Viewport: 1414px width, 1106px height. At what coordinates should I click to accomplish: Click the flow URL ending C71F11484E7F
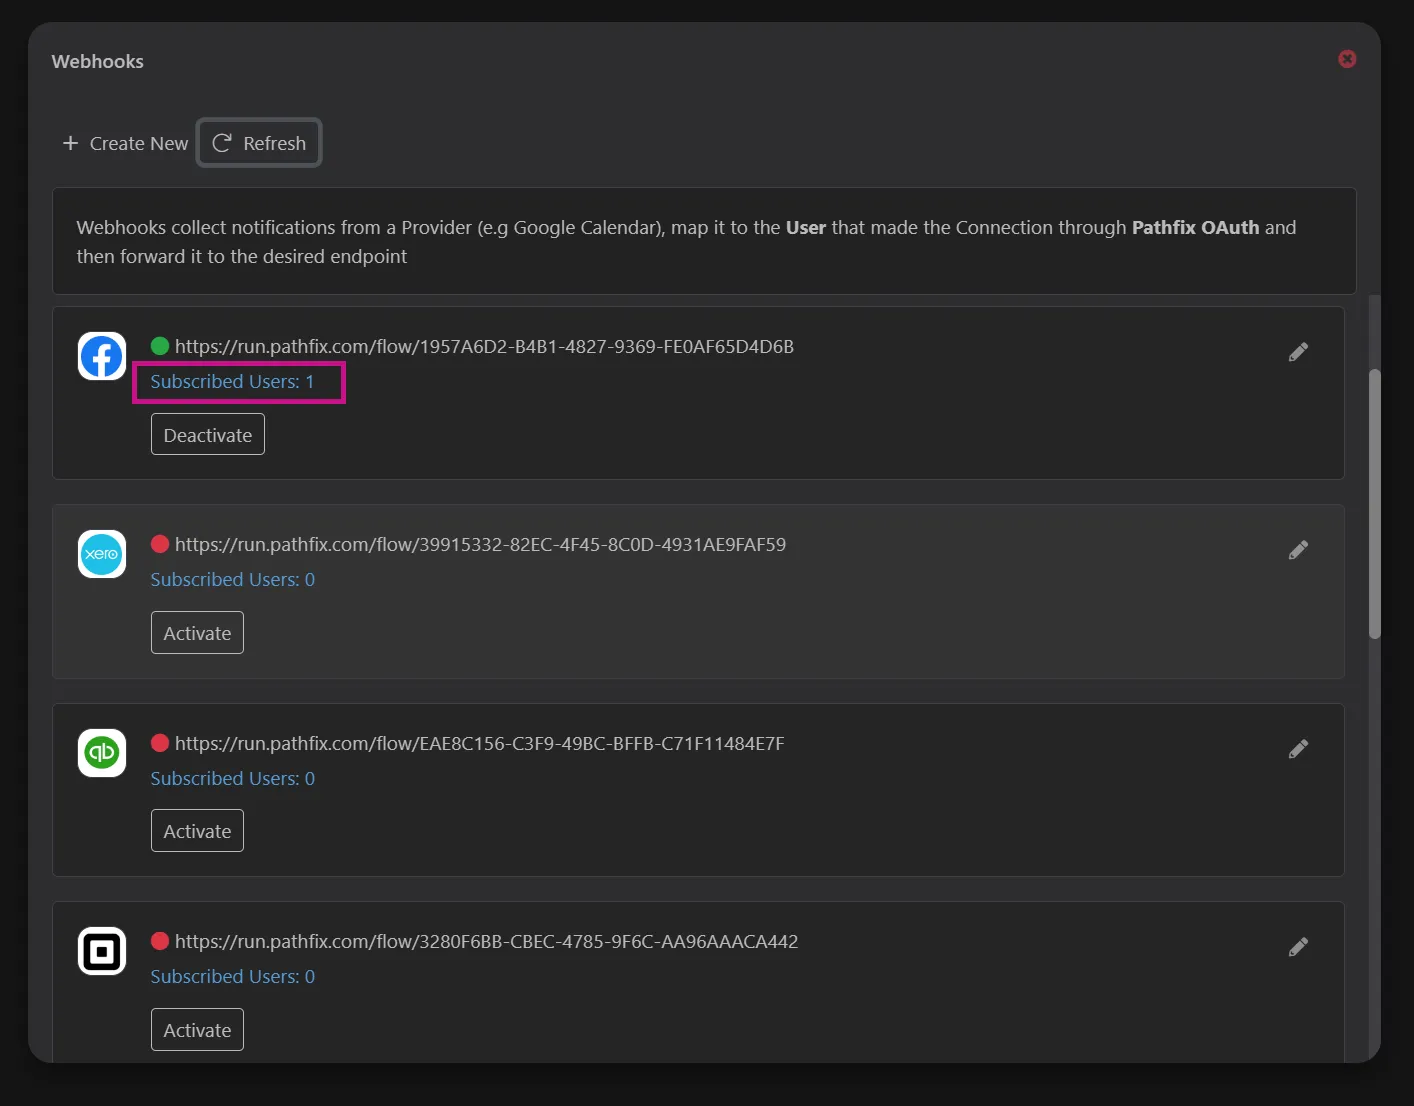[x=480, y=744]
